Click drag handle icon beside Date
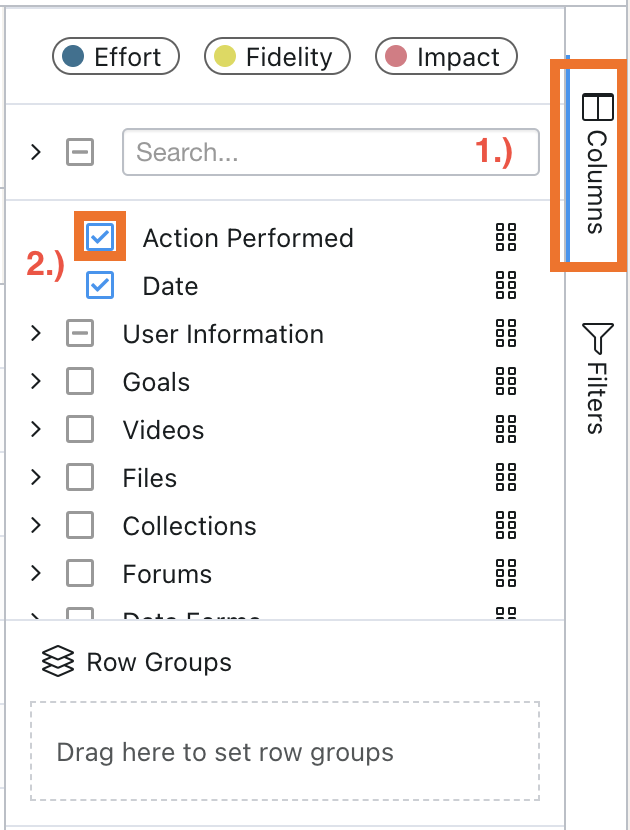The image size is (630, 830). pyautogui.click(x=506, y=286)
